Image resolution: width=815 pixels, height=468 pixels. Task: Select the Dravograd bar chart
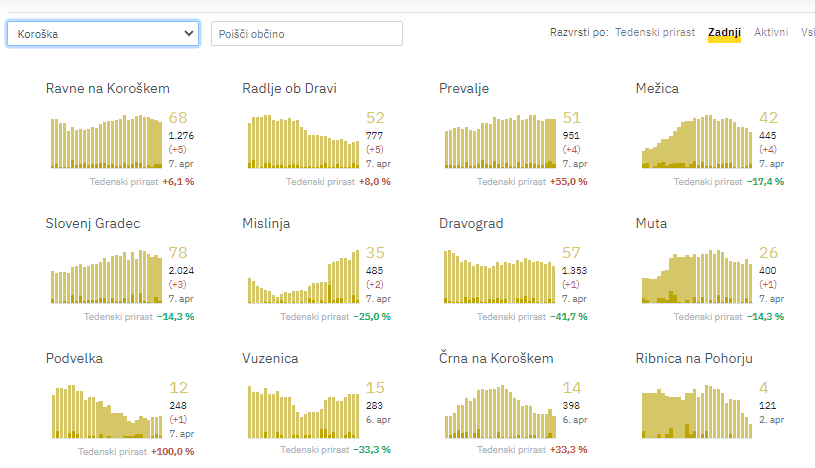pos(499,276)
